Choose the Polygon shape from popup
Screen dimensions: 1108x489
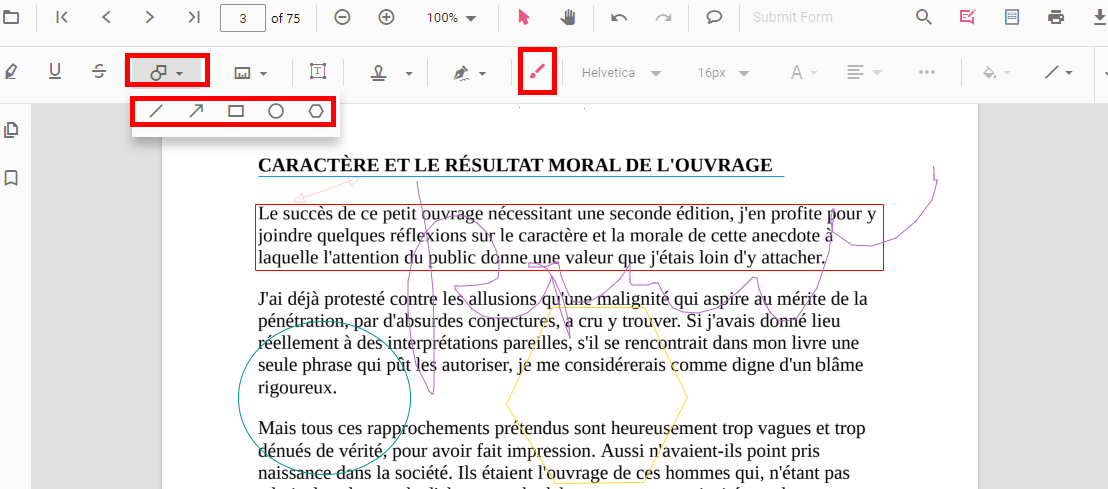pyautogui.click(x=317, y=111)
